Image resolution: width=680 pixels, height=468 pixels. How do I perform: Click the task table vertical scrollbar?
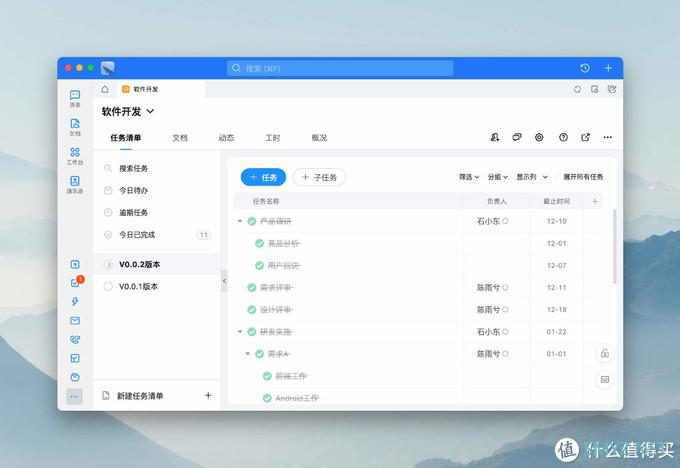coord(615,246)
